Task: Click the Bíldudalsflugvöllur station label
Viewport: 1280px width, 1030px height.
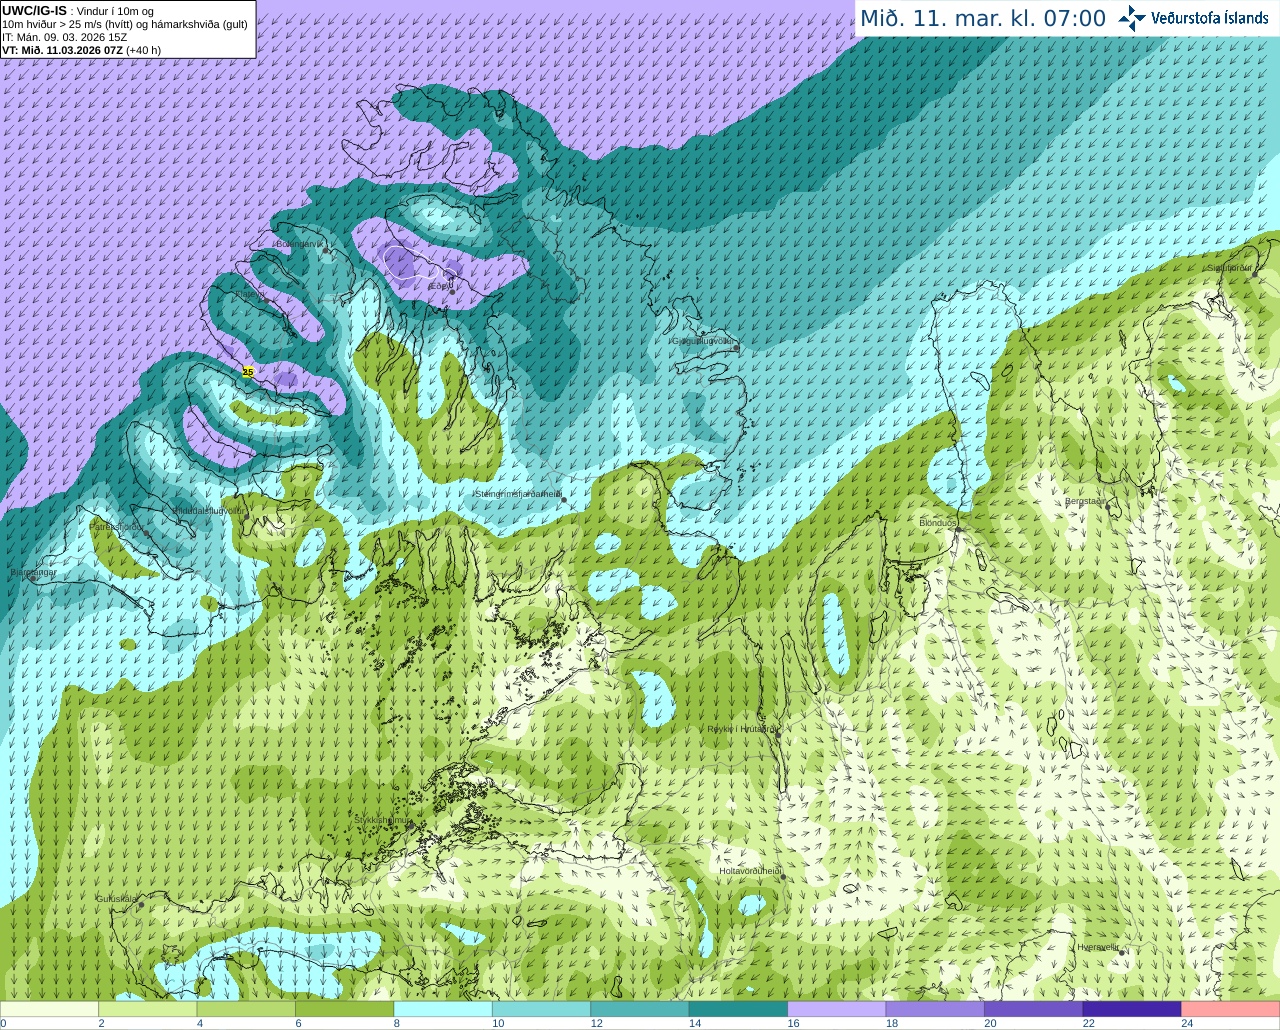Action: pyautogui.click(x=208, y=510)
